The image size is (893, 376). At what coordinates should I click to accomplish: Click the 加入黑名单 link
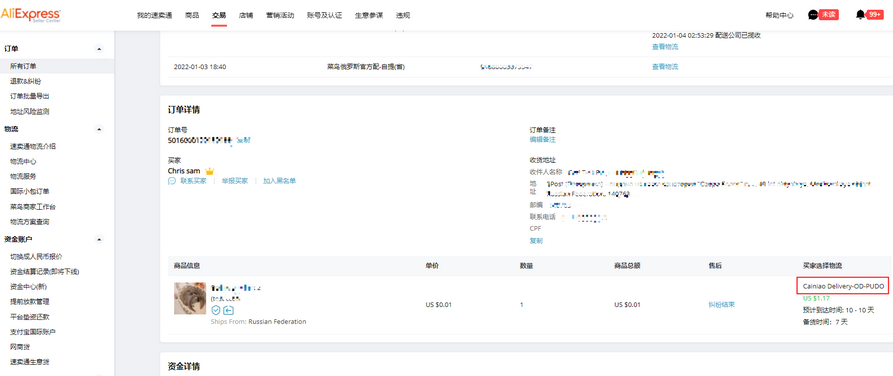click(279, 181)
